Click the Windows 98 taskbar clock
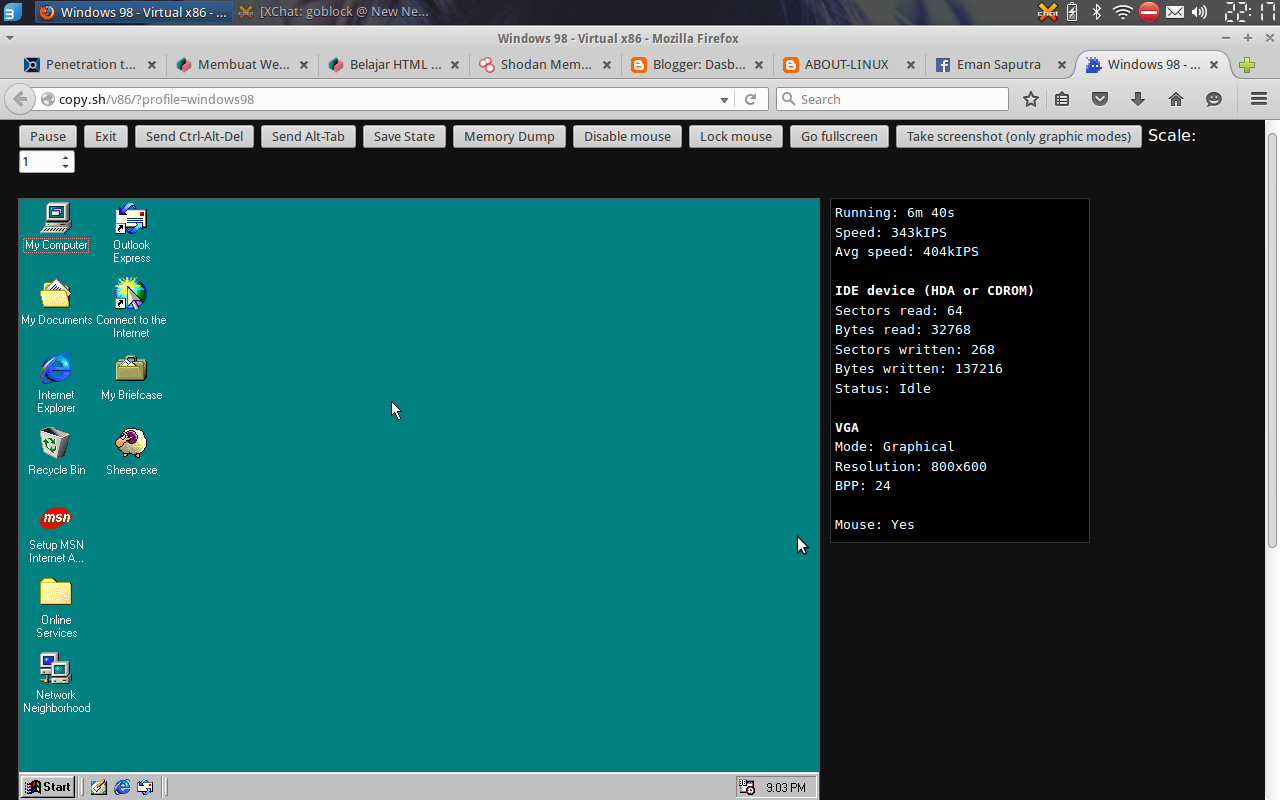Viewport: 1280px width, 800px height. (x=786, y=787)
